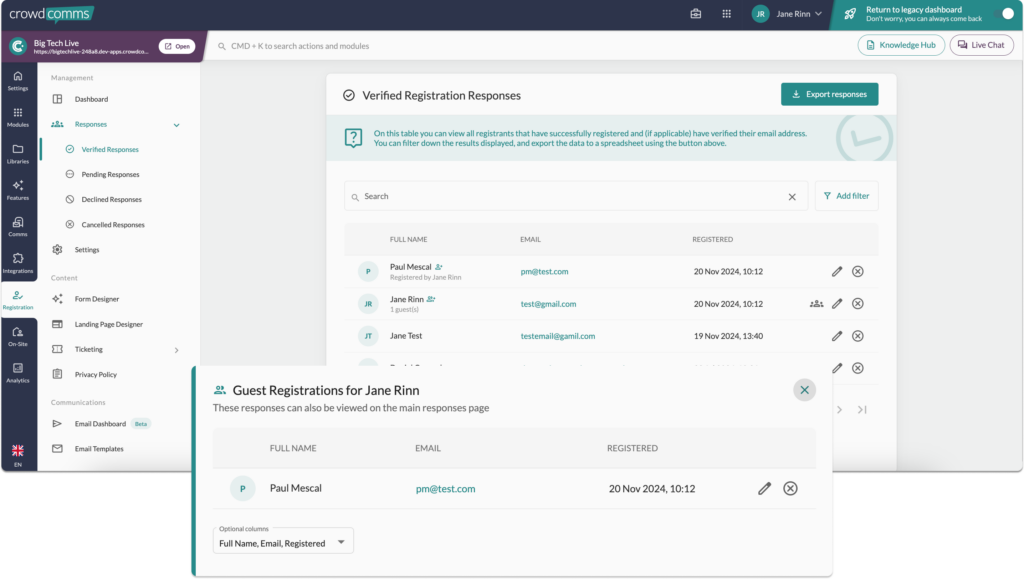This screenshot has height=579, width=1024.
Task: Expand the Ticketing submenu
Action: click(177, 350)
